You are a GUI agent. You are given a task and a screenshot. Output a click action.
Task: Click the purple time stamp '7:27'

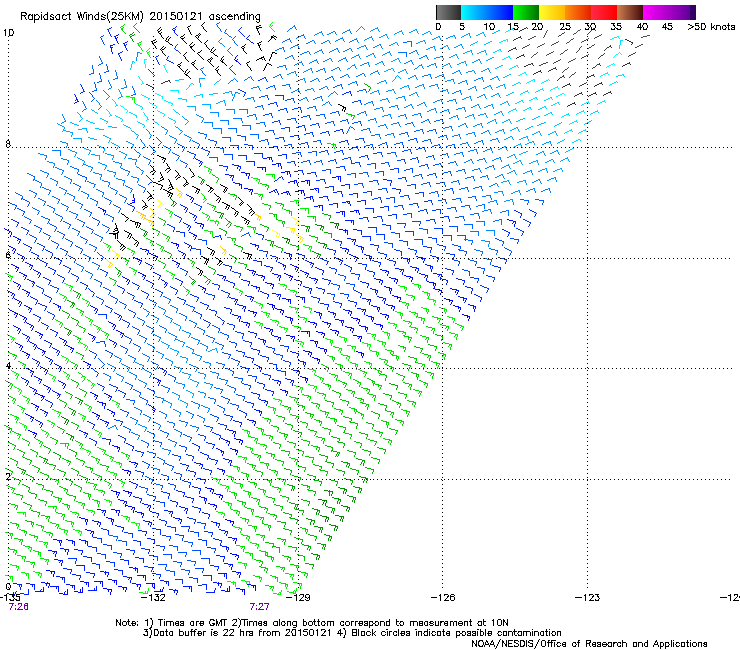point(260,607)
